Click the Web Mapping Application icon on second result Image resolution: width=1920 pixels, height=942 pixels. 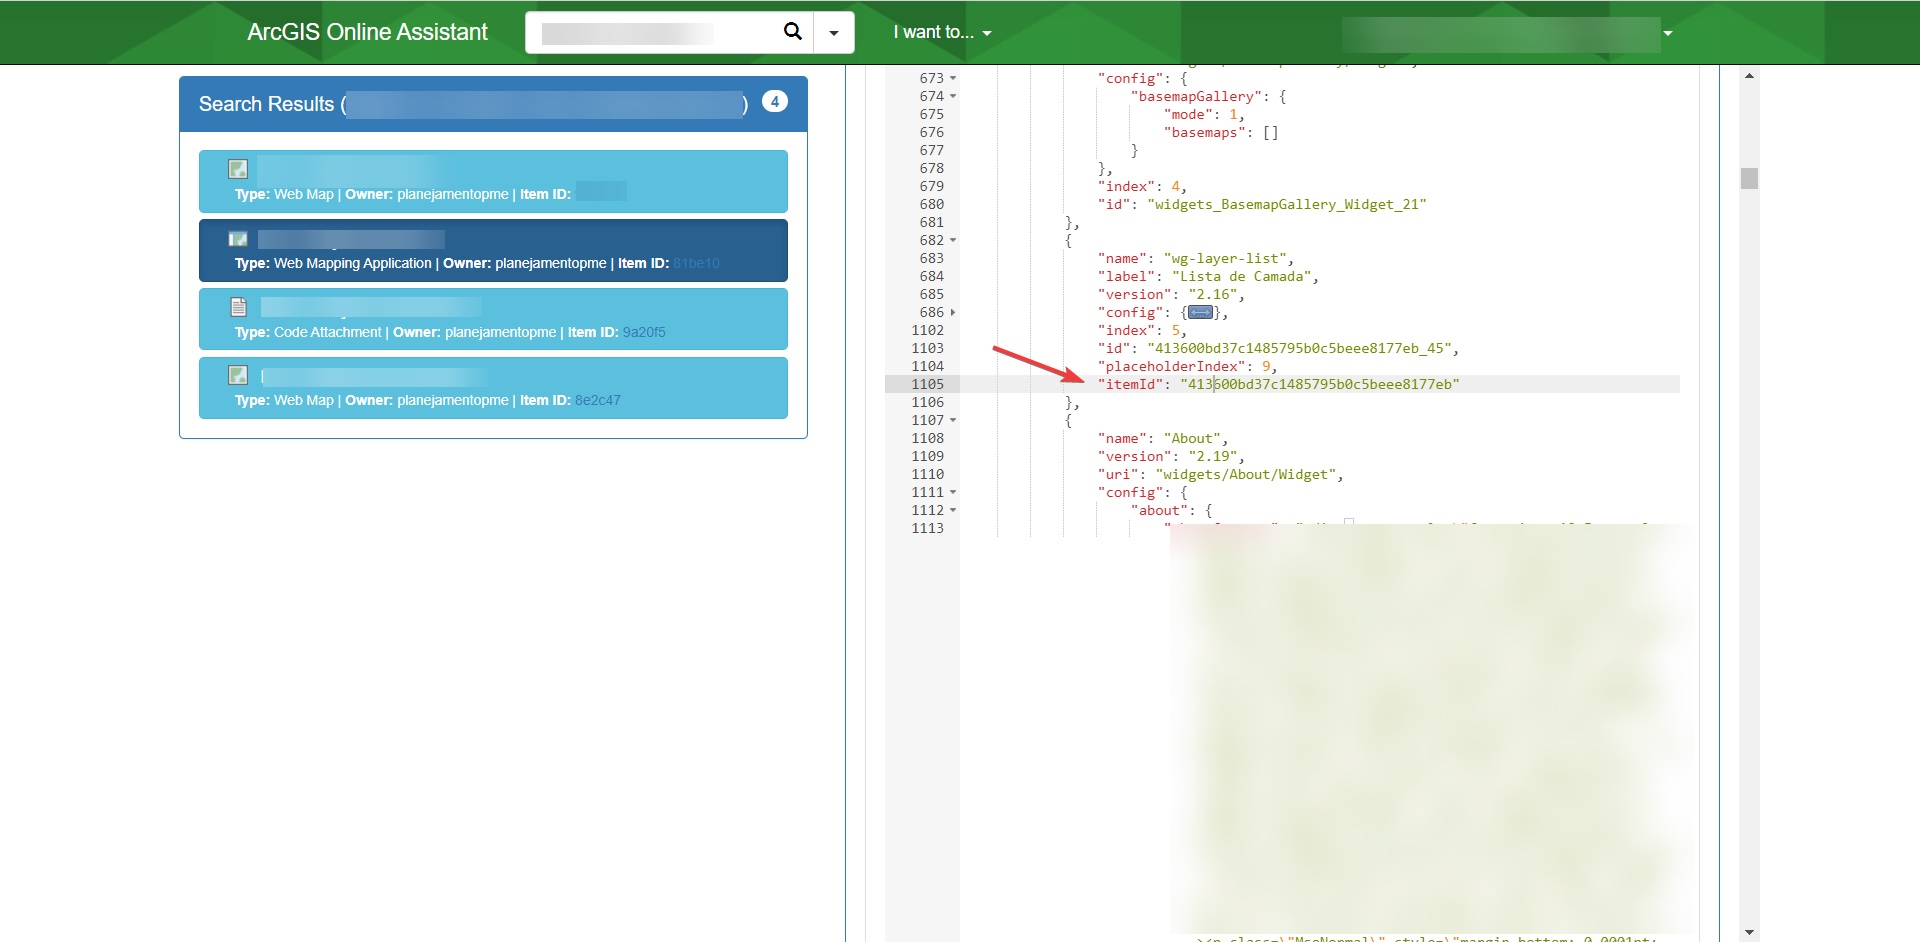[x=238, y=239]
